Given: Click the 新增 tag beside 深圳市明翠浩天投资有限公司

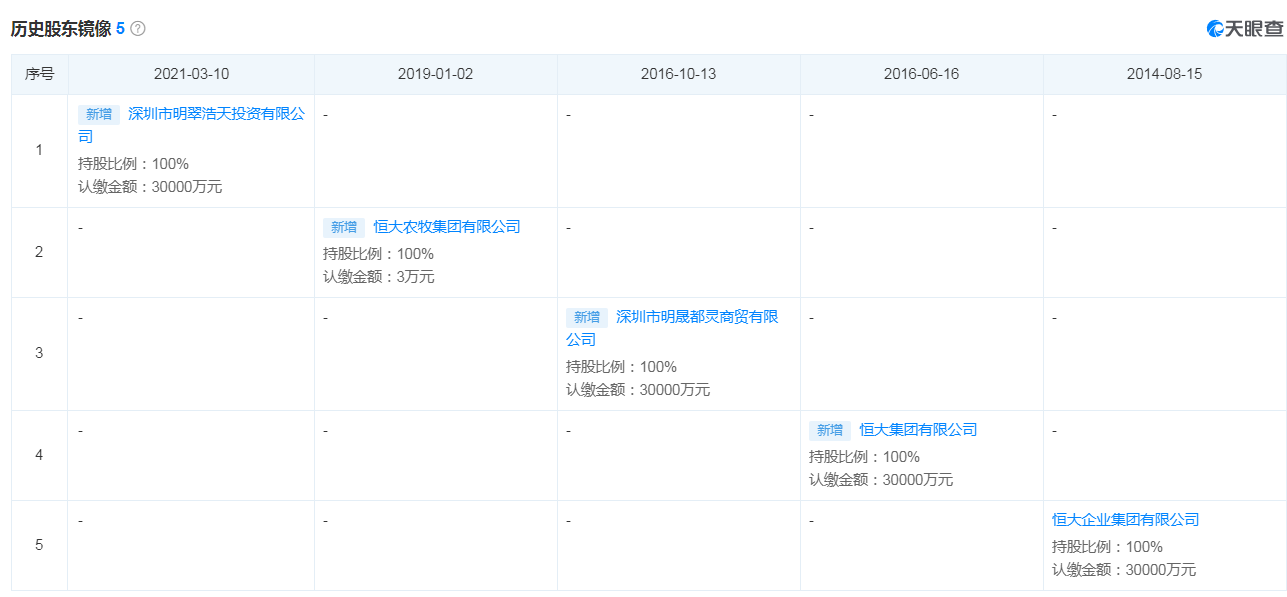Looking at the screenshot, I should [x=99, y=114].
